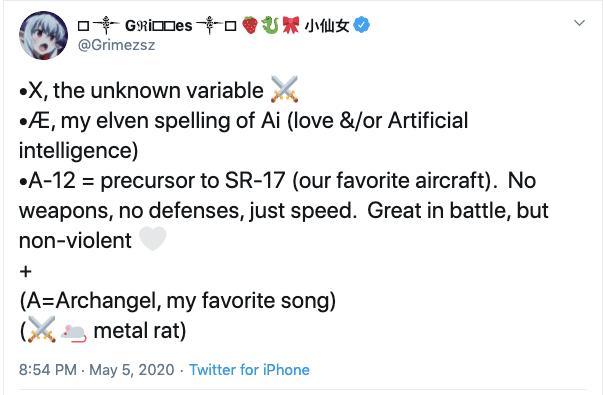The width and height of the screenshot is (604, 395).
Task: Click the 8:54 PM timestamp
Action: (x=48, y=370)
